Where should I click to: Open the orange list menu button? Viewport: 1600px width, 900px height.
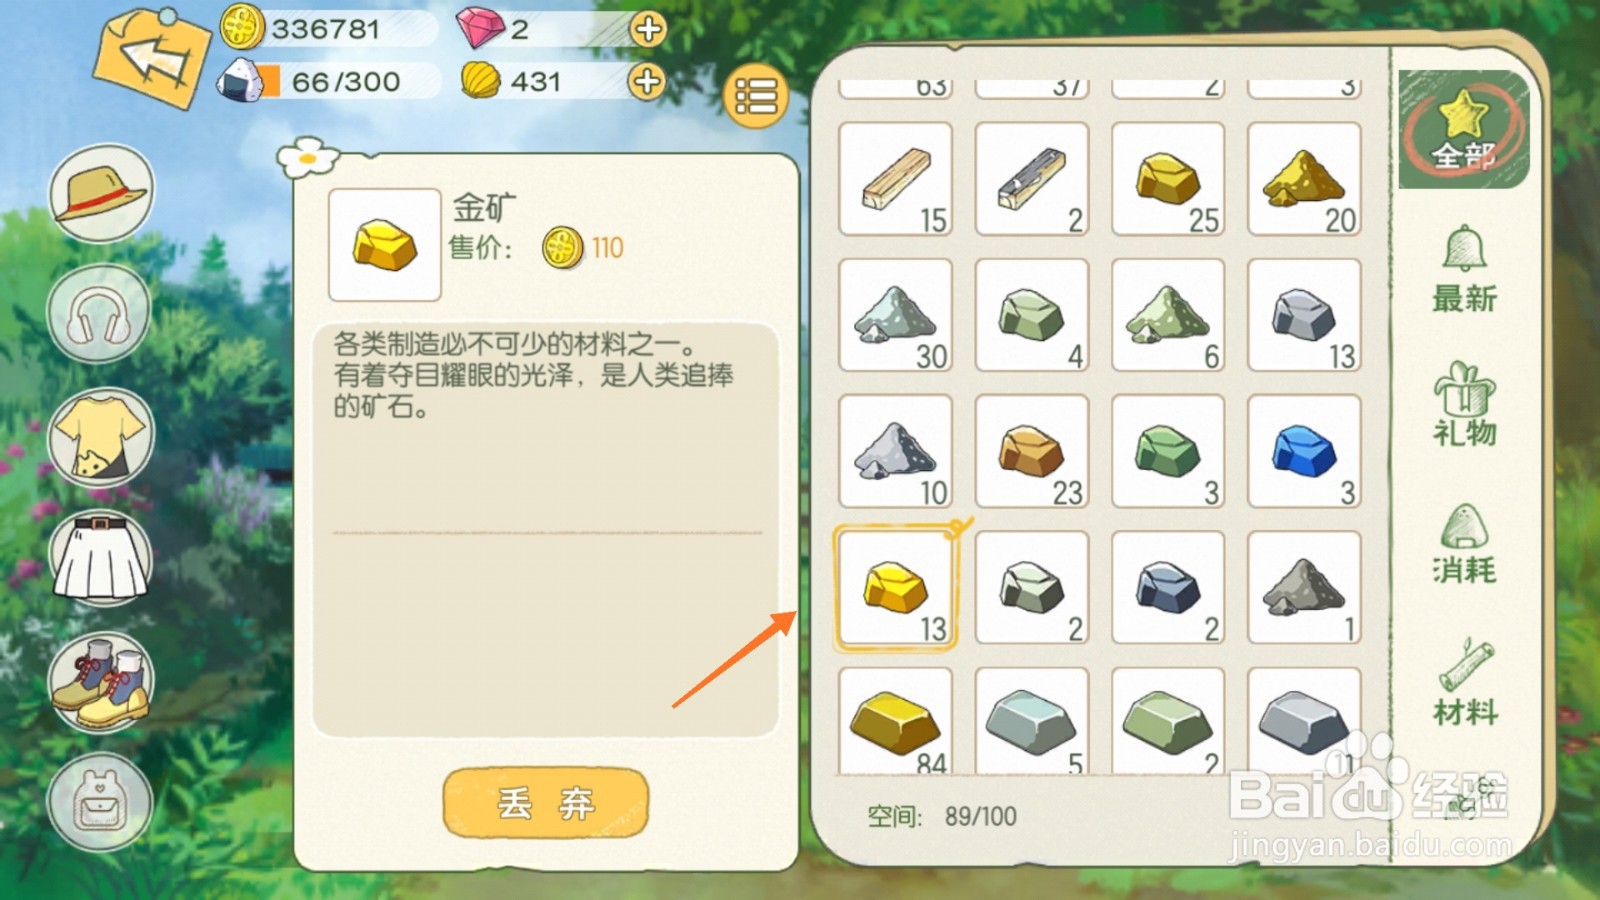click(x=756, y=96)
